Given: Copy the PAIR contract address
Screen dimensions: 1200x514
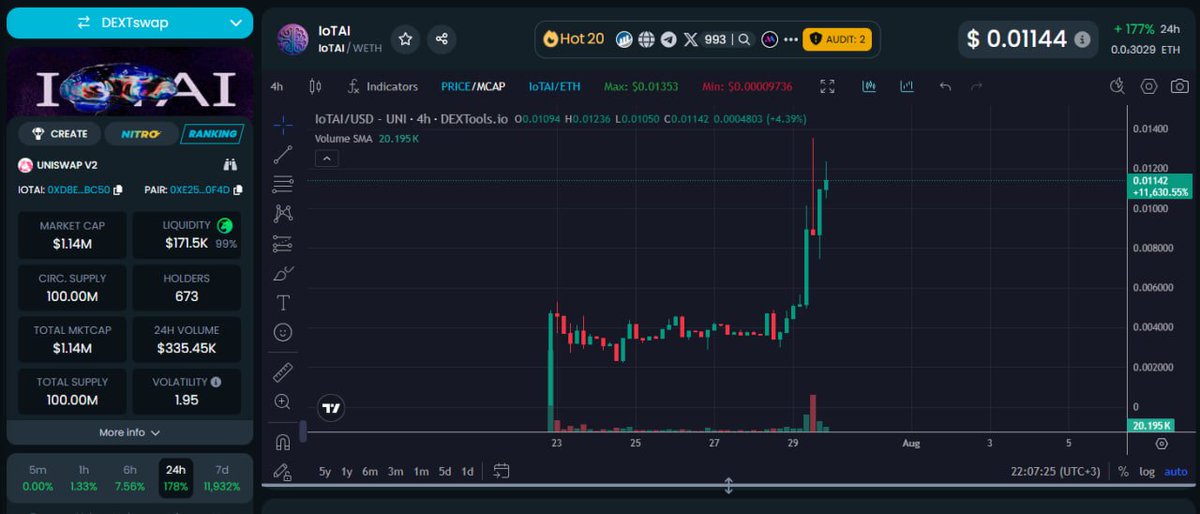Looking at the screenshot, I should point(237,190).
